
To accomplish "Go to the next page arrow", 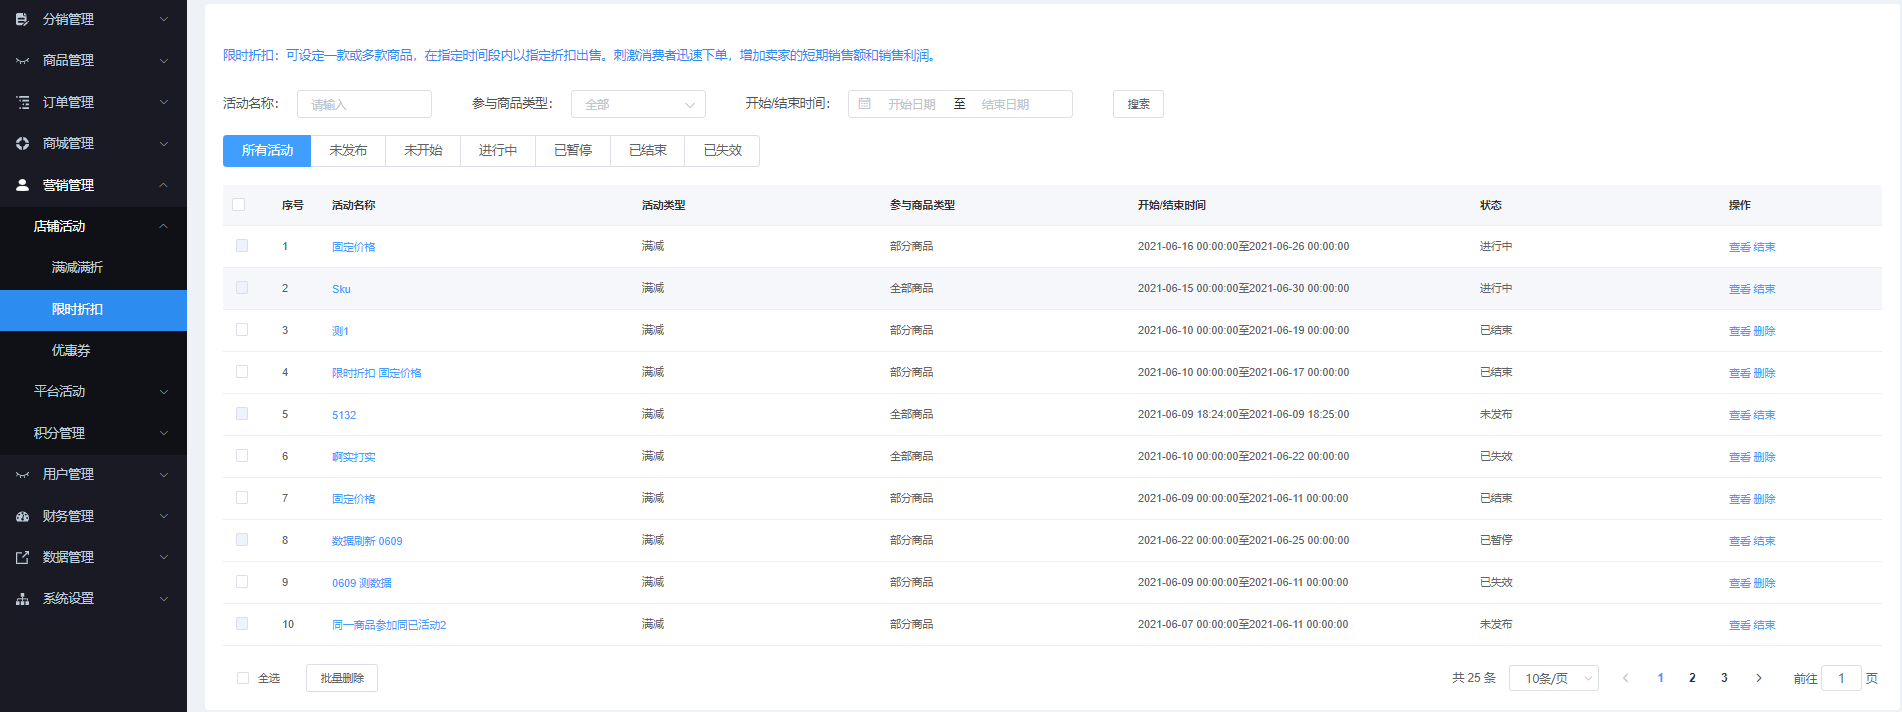I will pos(1759,678).
